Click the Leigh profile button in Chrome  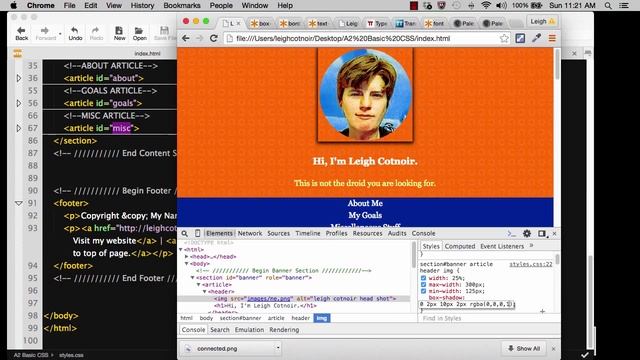coord(542,21)
